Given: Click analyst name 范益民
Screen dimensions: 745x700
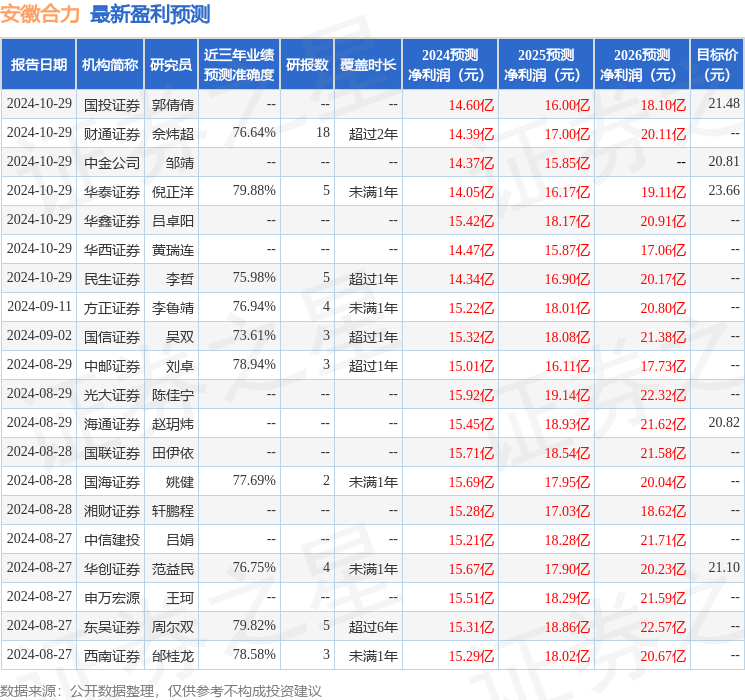Looking at the screenshot, I should 173,569.
